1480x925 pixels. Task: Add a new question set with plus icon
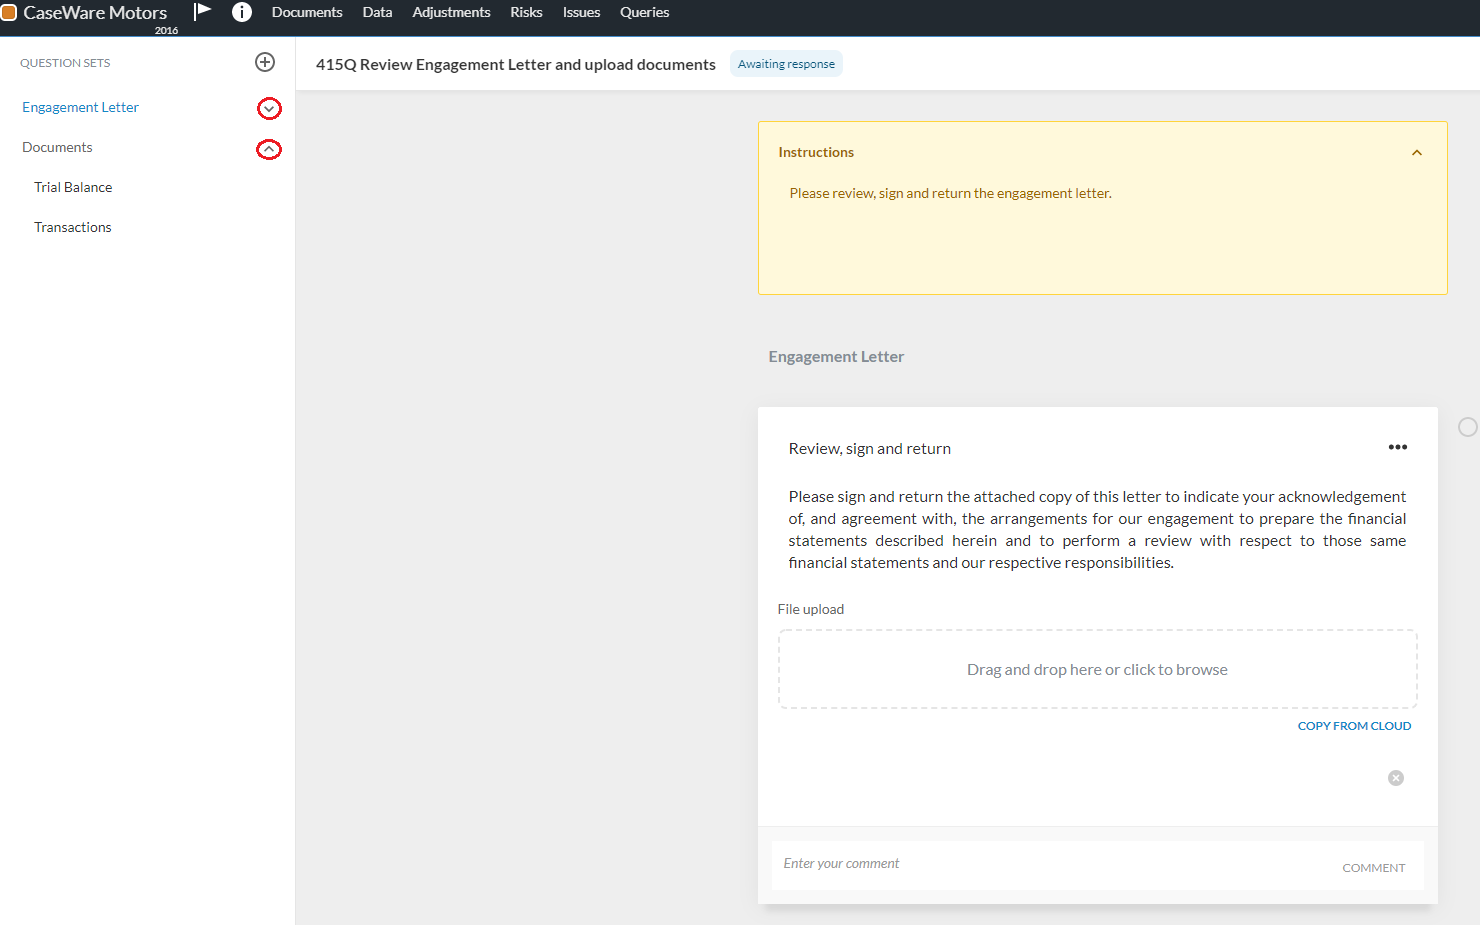pyautogui.click(x=265, y=62)
